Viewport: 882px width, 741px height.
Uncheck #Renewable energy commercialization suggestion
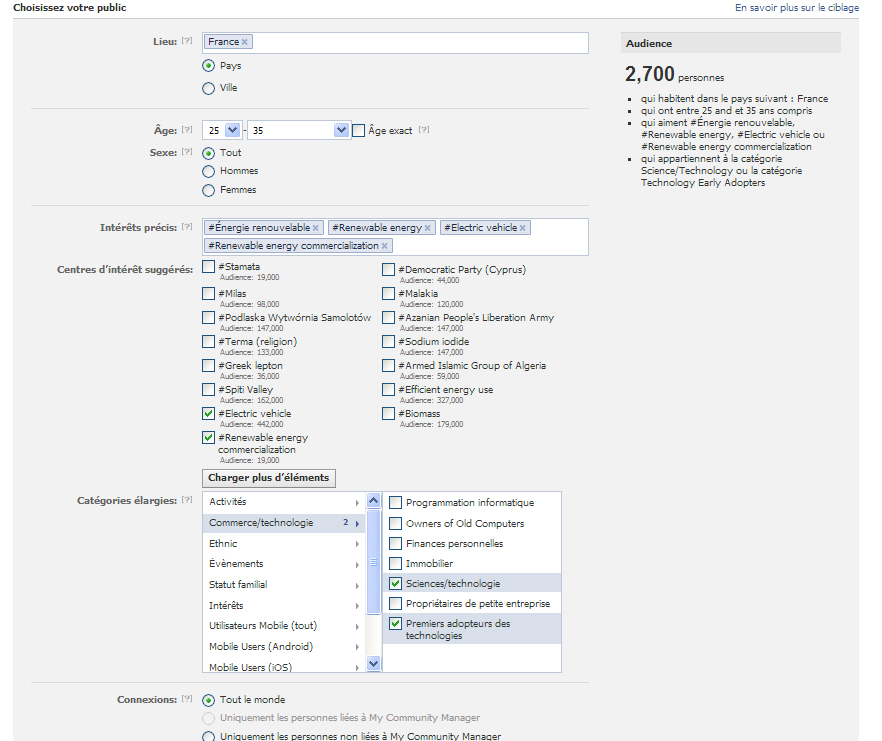pos(209,438)
